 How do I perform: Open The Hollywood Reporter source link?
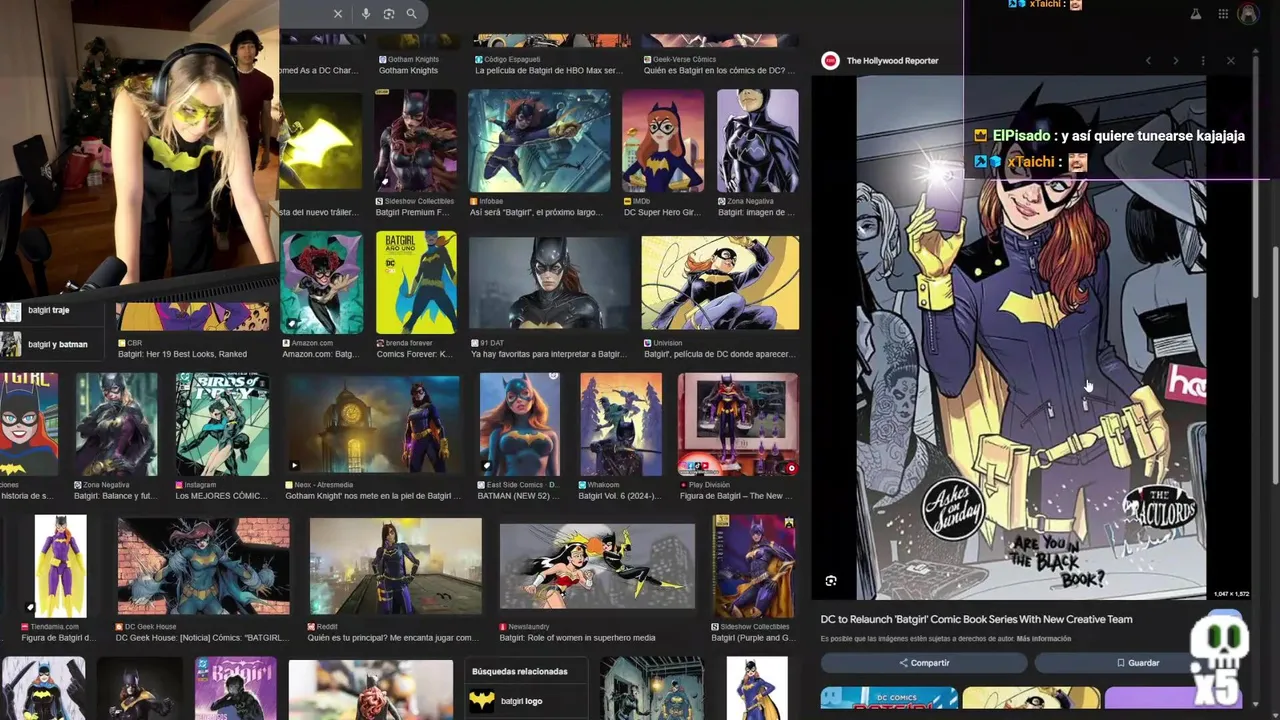[892, 61]
